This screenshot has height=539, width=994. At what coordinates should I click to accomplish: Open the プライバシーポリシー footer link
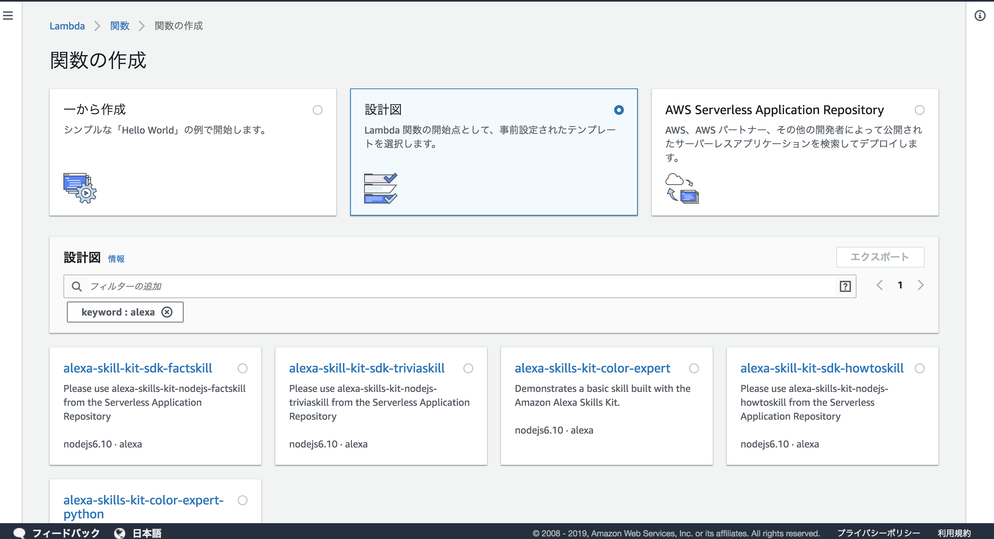pos(879,533)
